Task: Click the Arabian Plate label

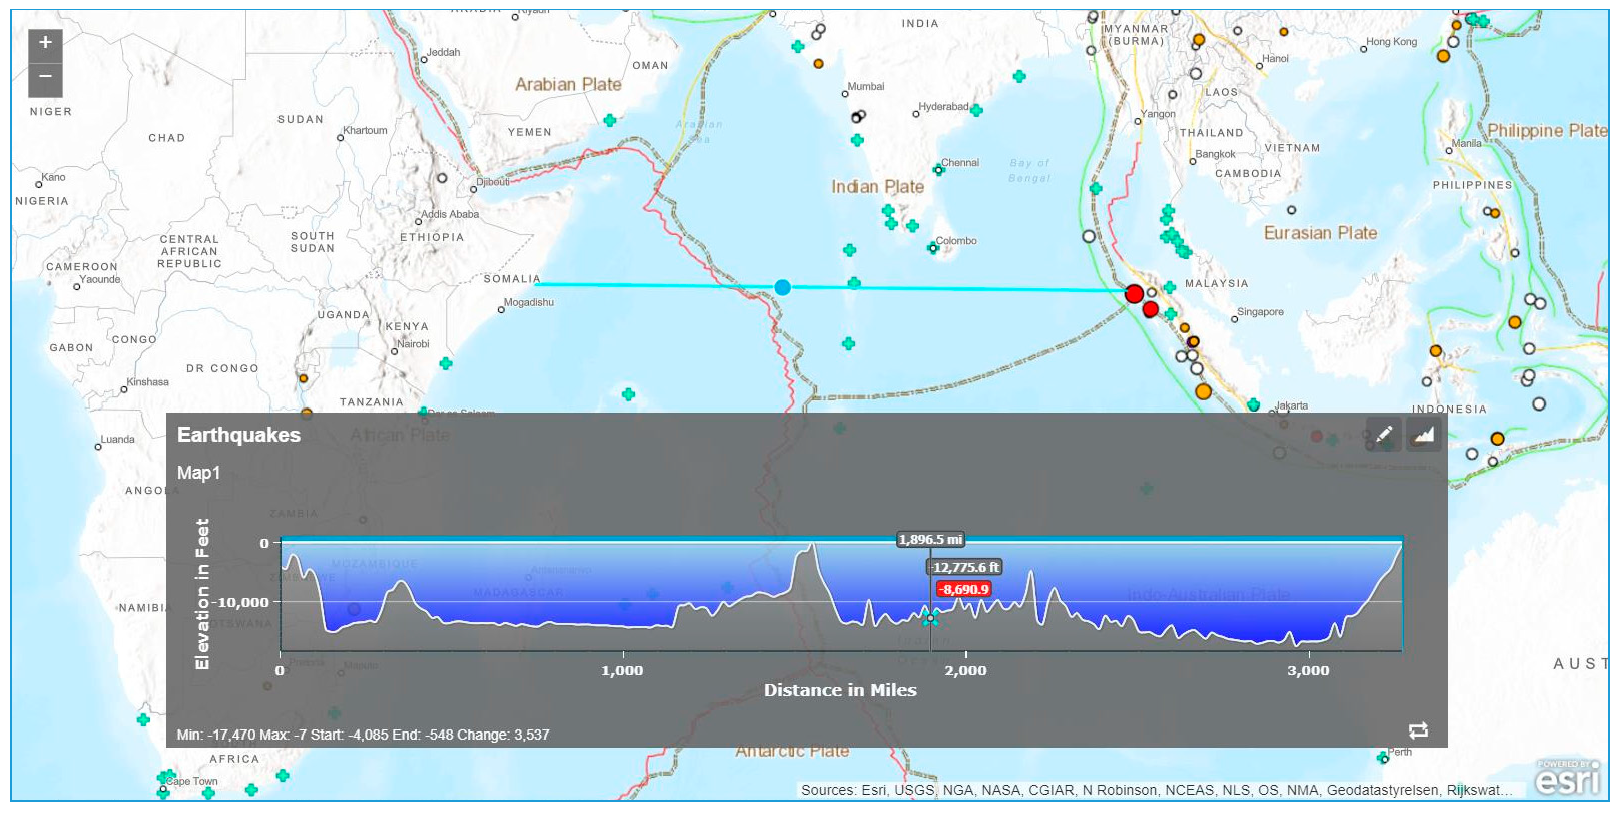Action: click(x=568, y=85)
